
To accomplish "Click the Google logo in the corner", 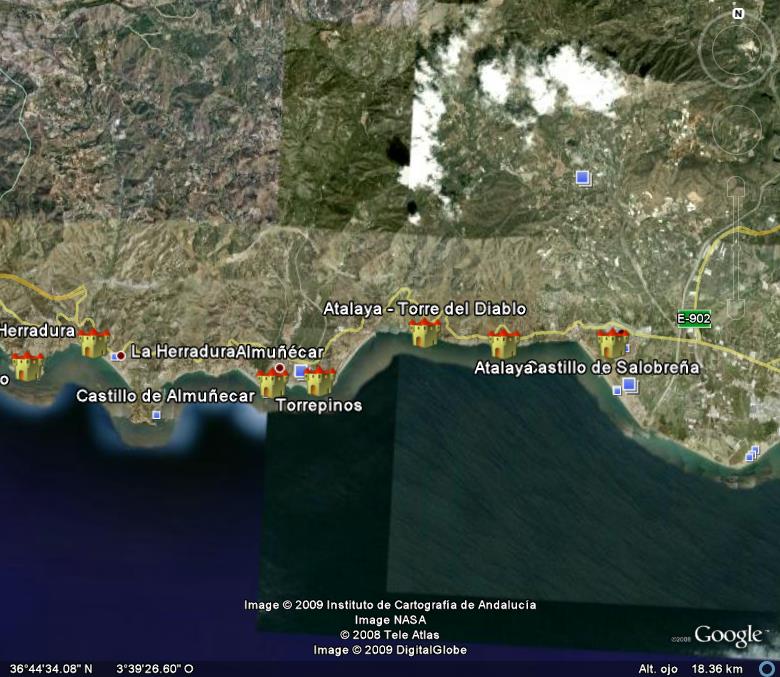I will (727, 635).
